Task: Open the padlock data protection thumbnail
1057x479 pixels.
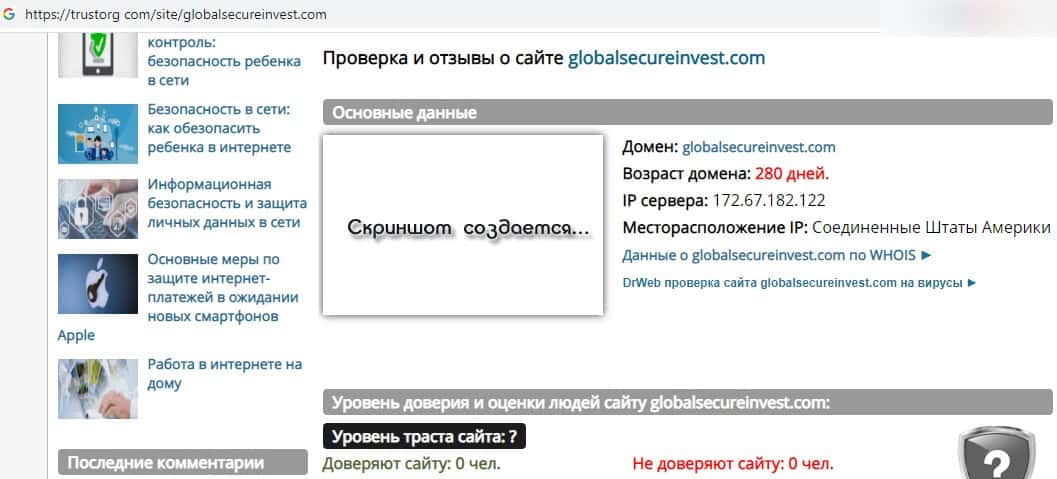Action: click(98, 209)
